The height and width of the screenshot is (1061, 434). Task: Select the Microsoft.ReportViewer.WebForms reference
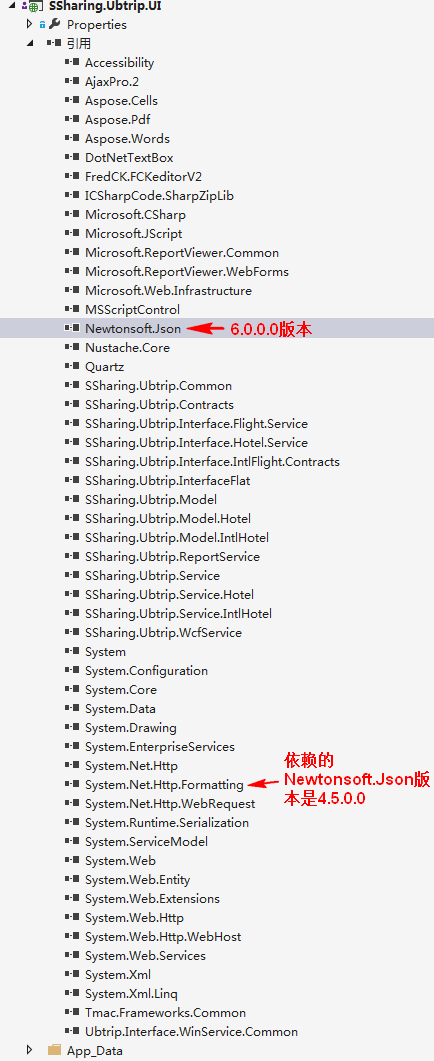[x=187, y=271]
